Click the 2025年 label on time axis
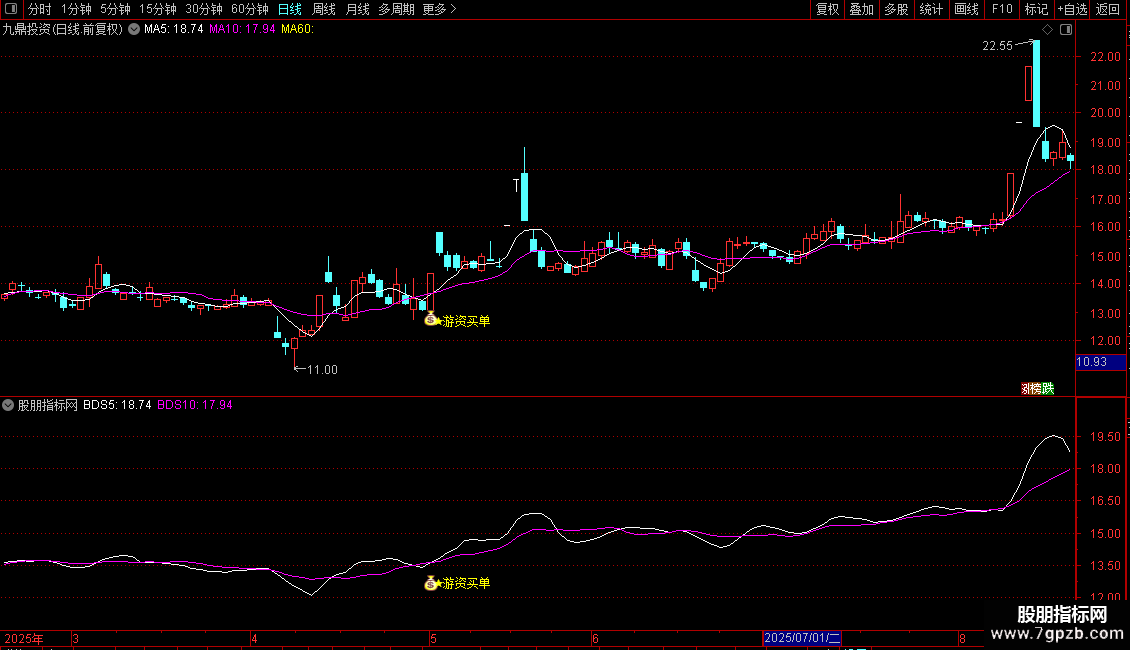 pos(24,638)
